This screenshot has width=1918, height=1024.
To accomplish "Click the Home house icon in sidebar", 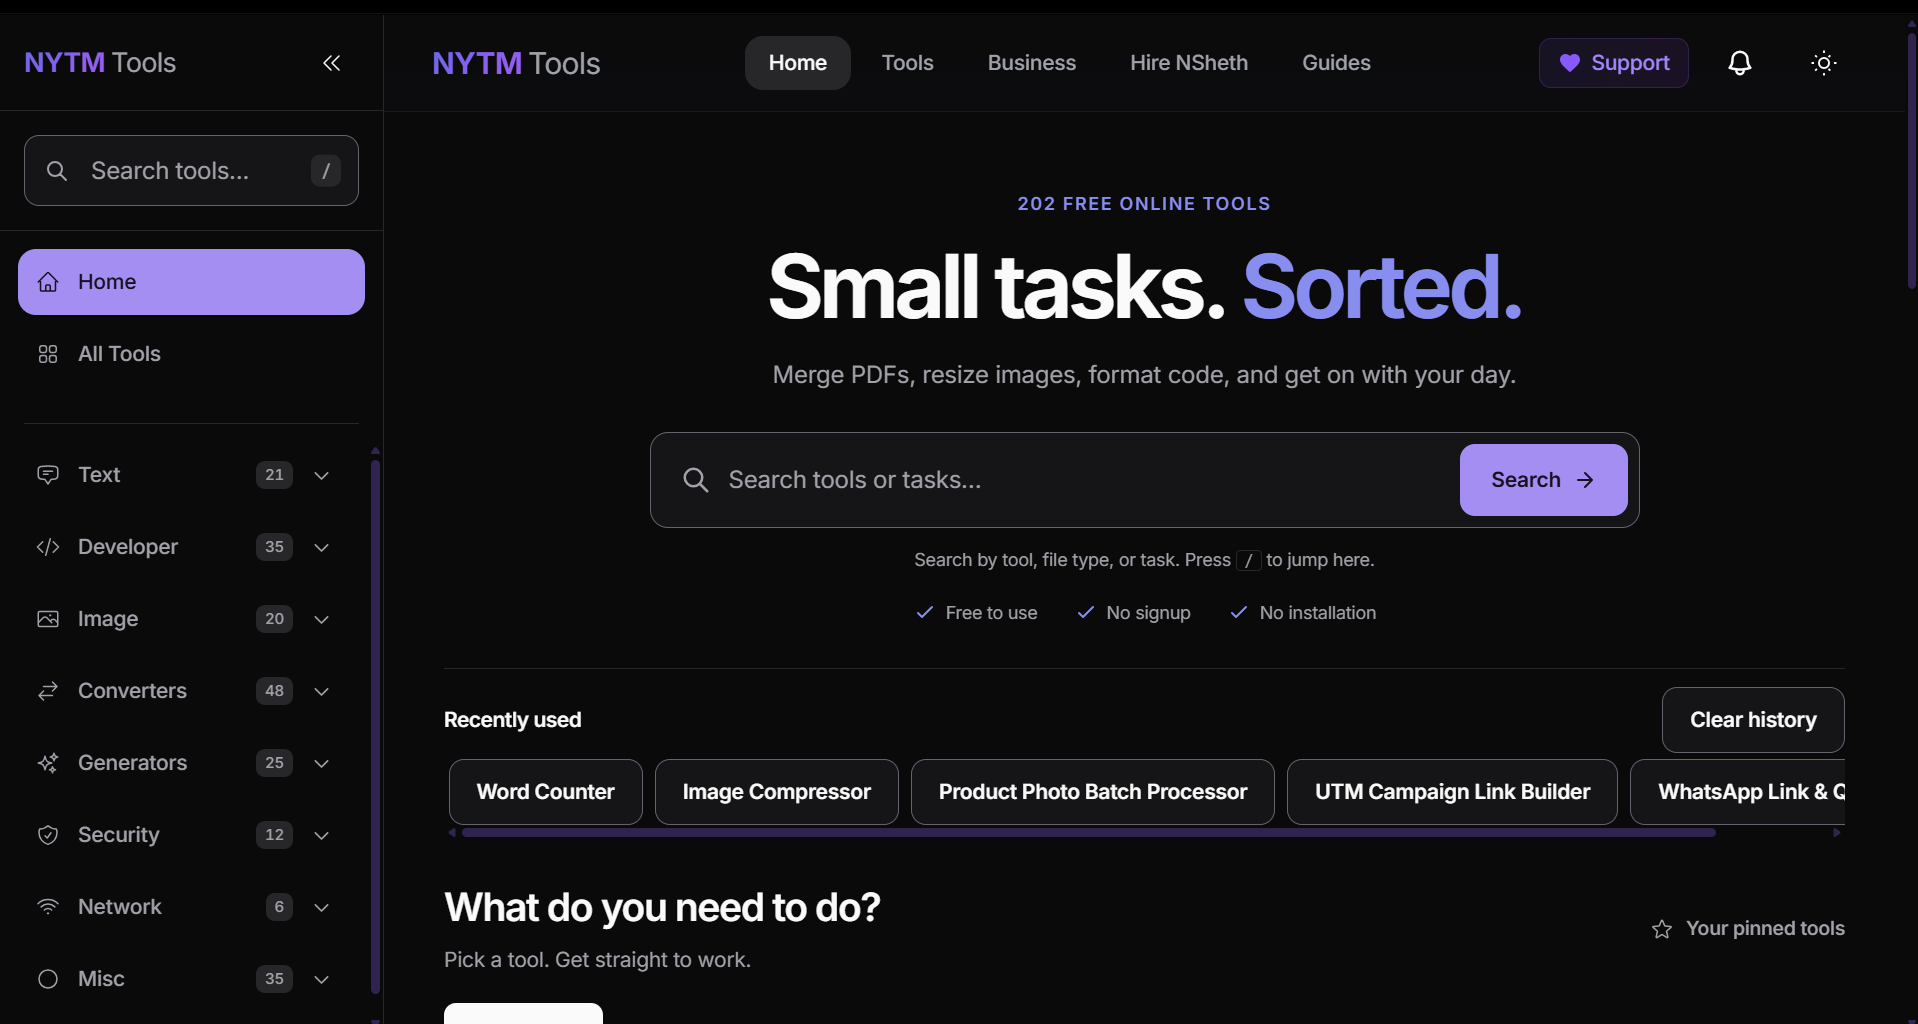I will tap(48, 282).
